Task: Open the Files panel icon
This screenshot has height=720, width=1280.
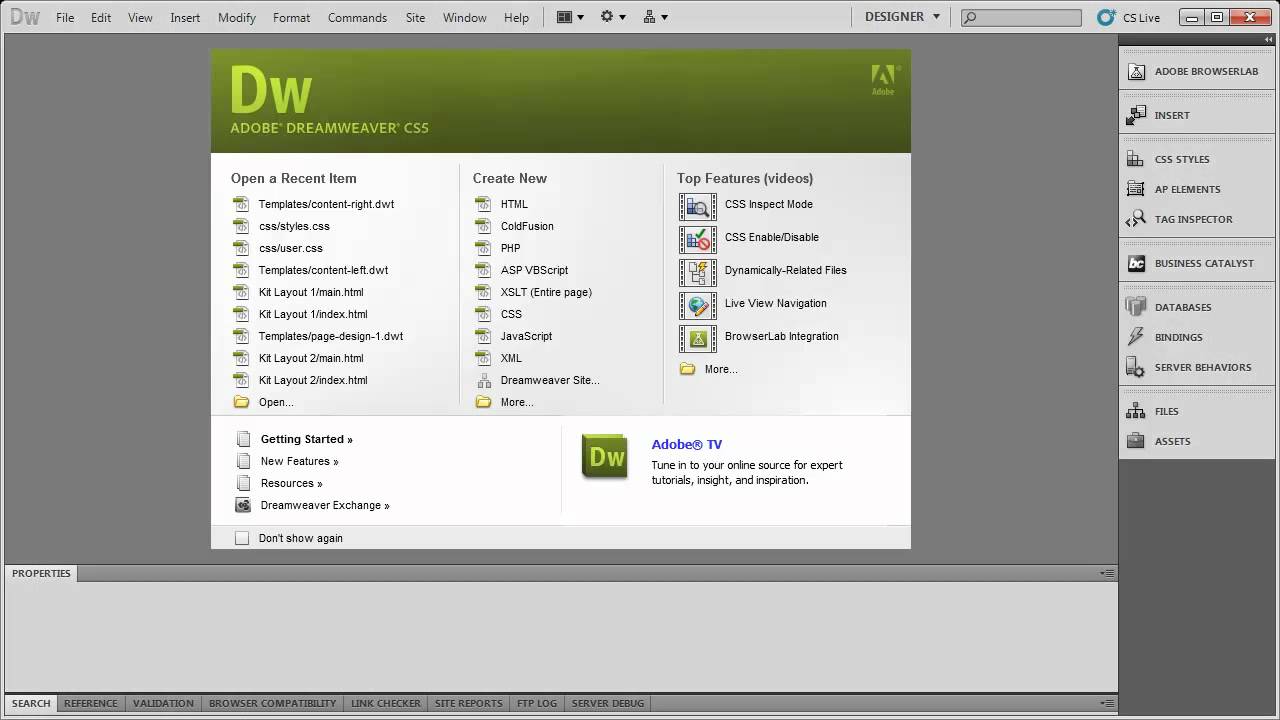Action: [x=1135, y=411]
